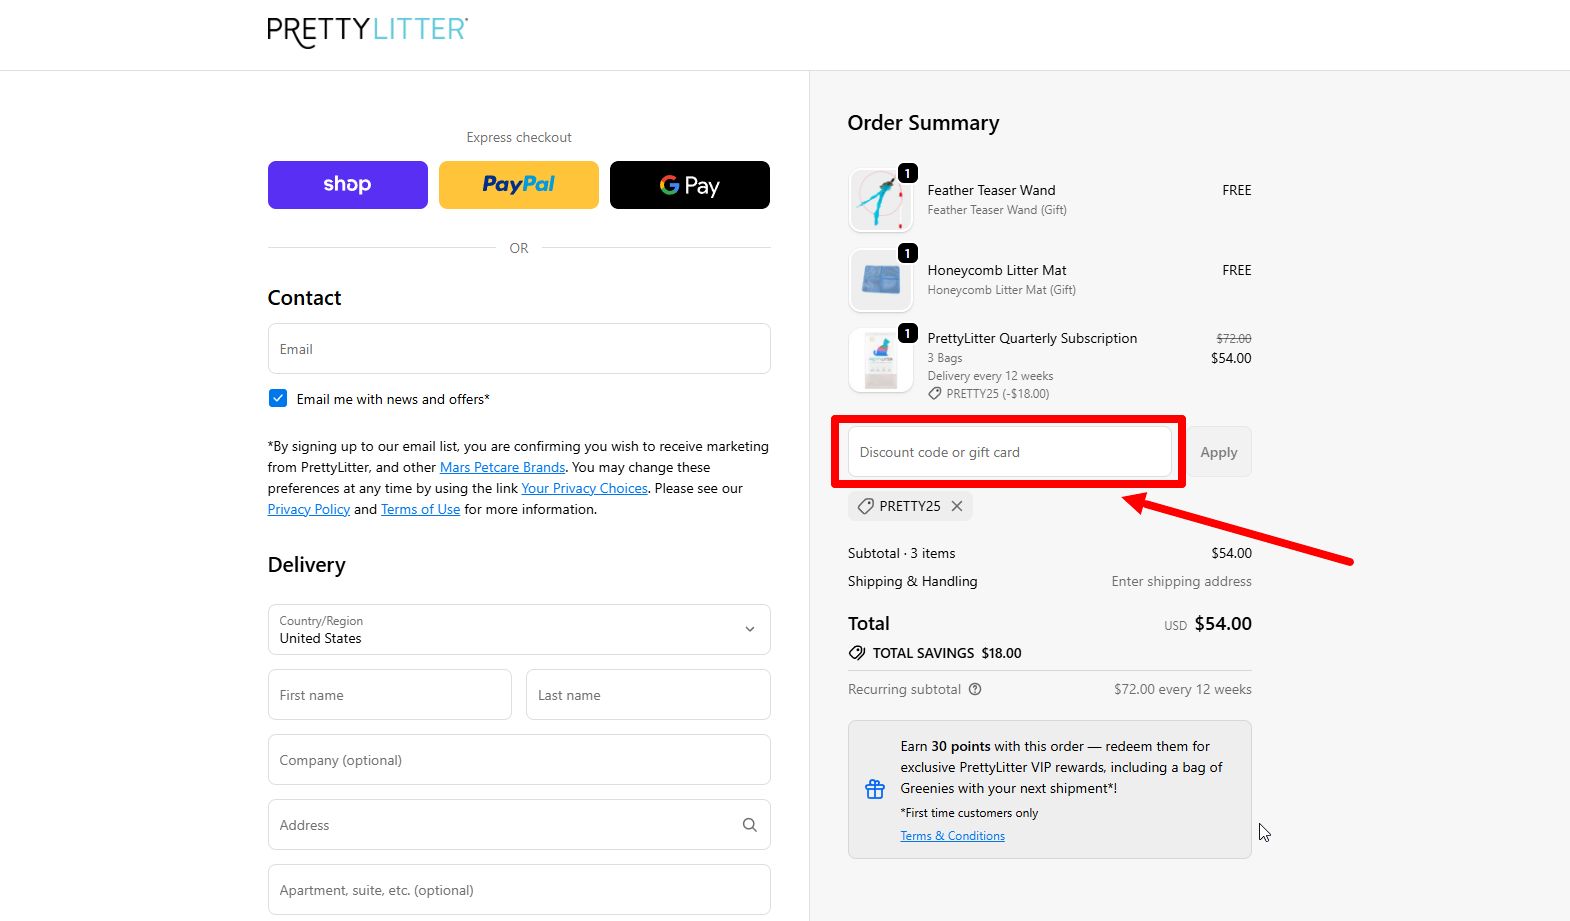Screen dimensions: 1570x921
Task: Open the Privacy Policy link
Action: [308, 509]
